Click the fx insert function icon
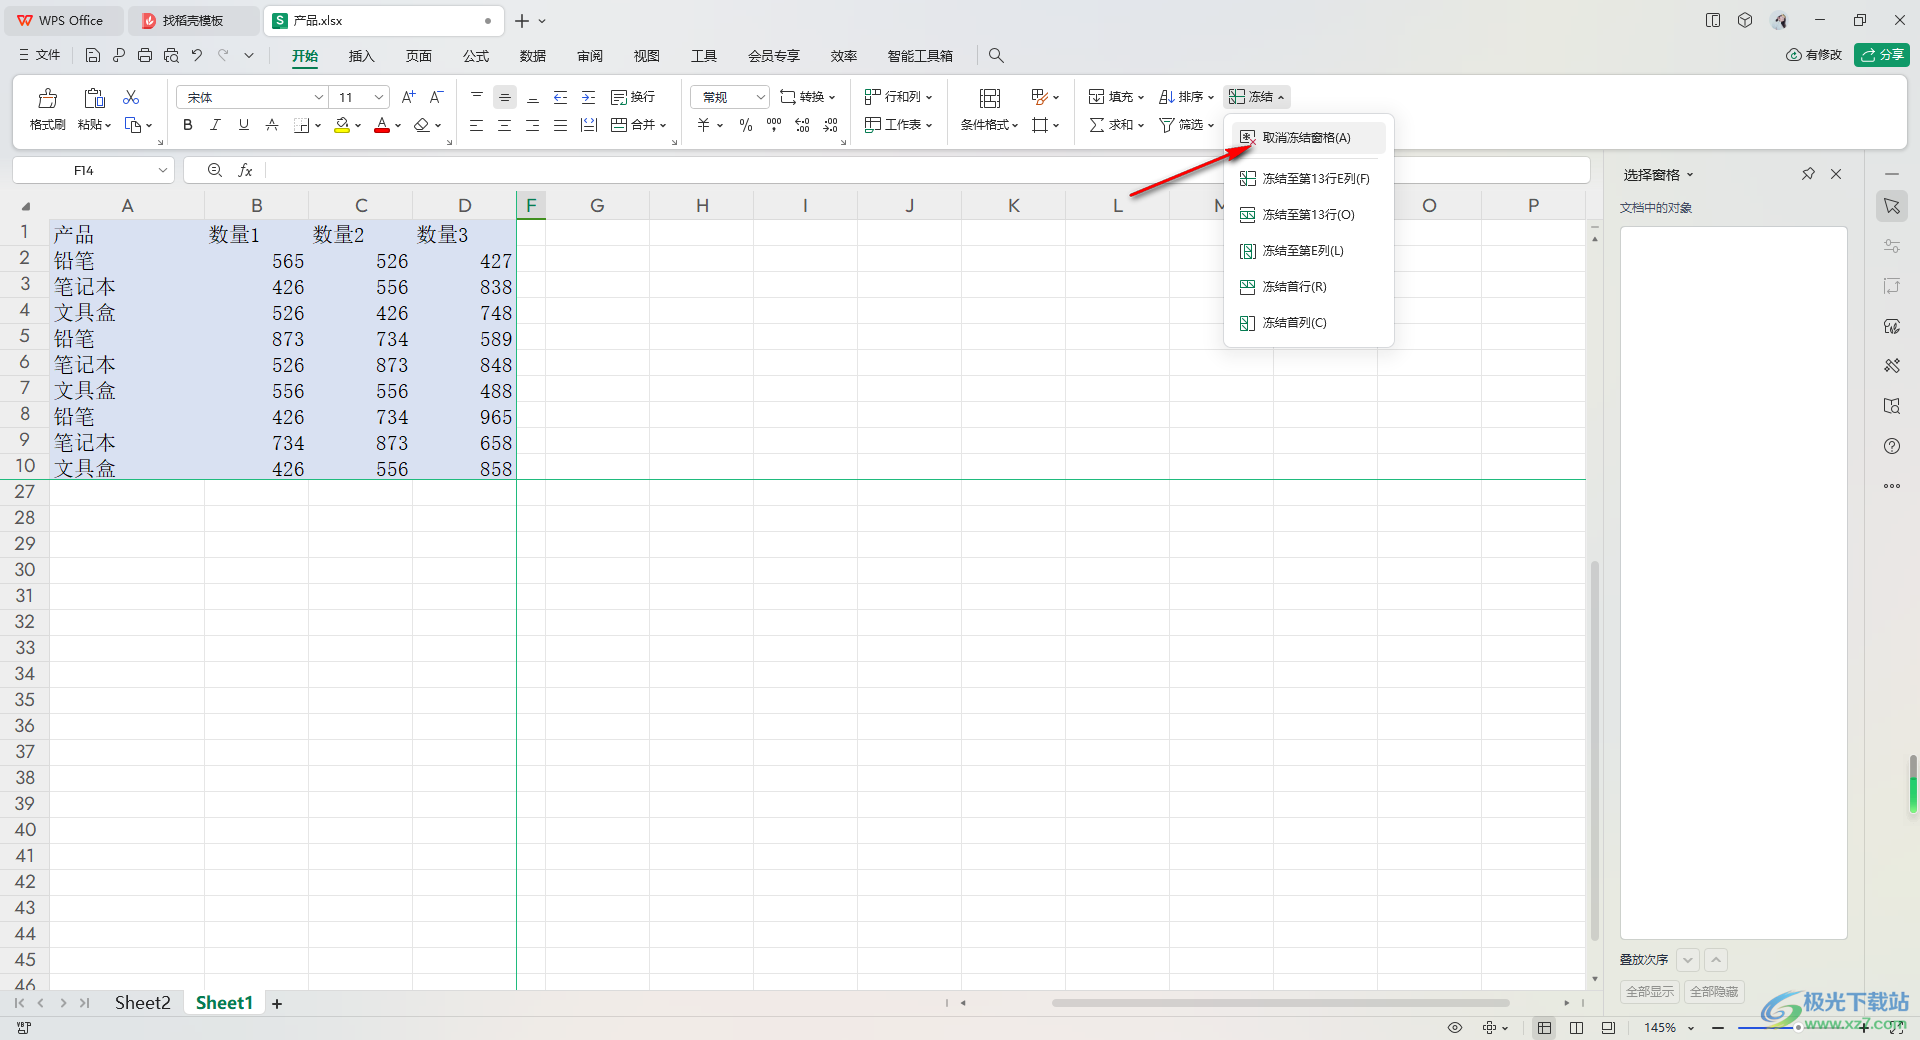Viewport: 1920px width, 1040px height. (x=245, y=171)
